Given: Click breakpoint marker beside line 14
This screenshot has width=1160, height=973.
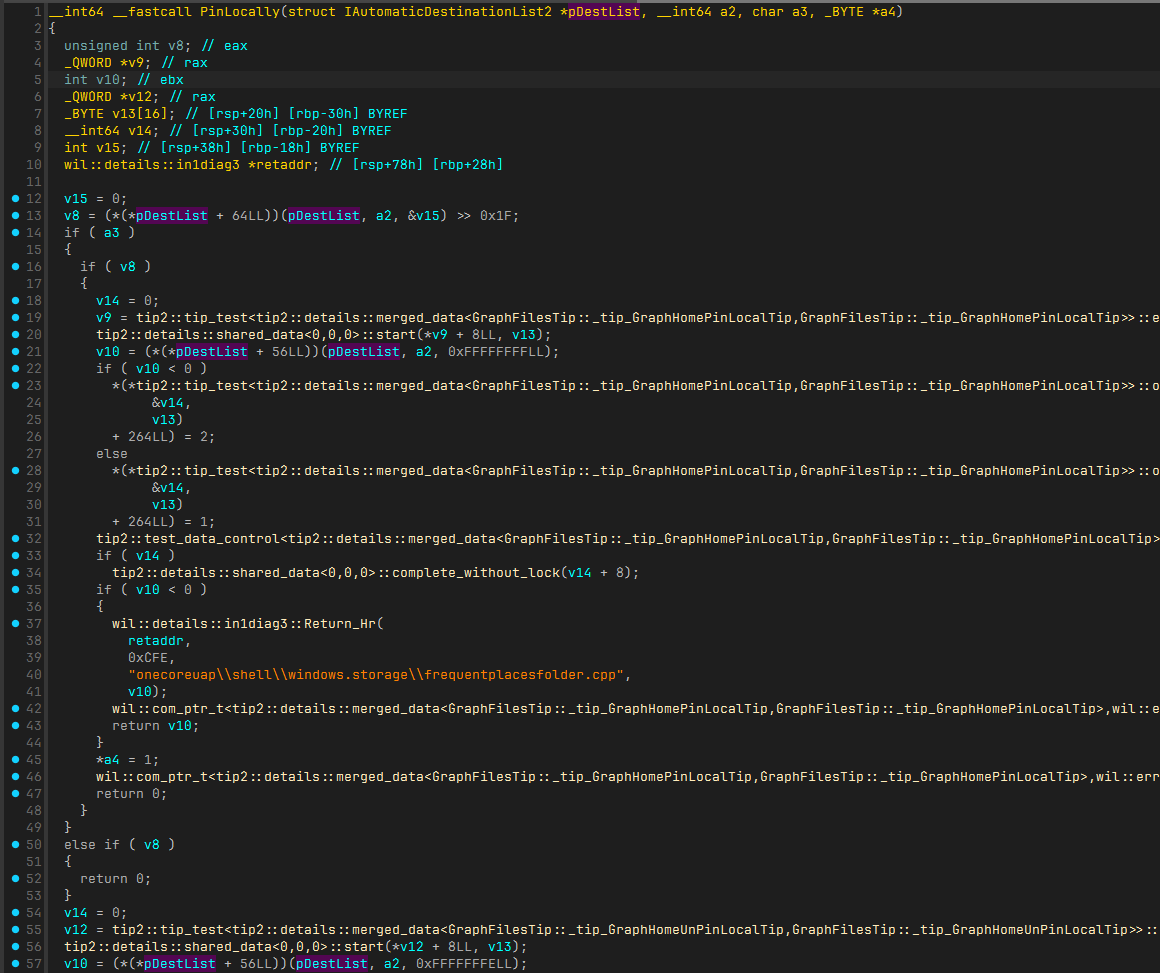Looking at the screenshot, I should (x=15, y=233).
